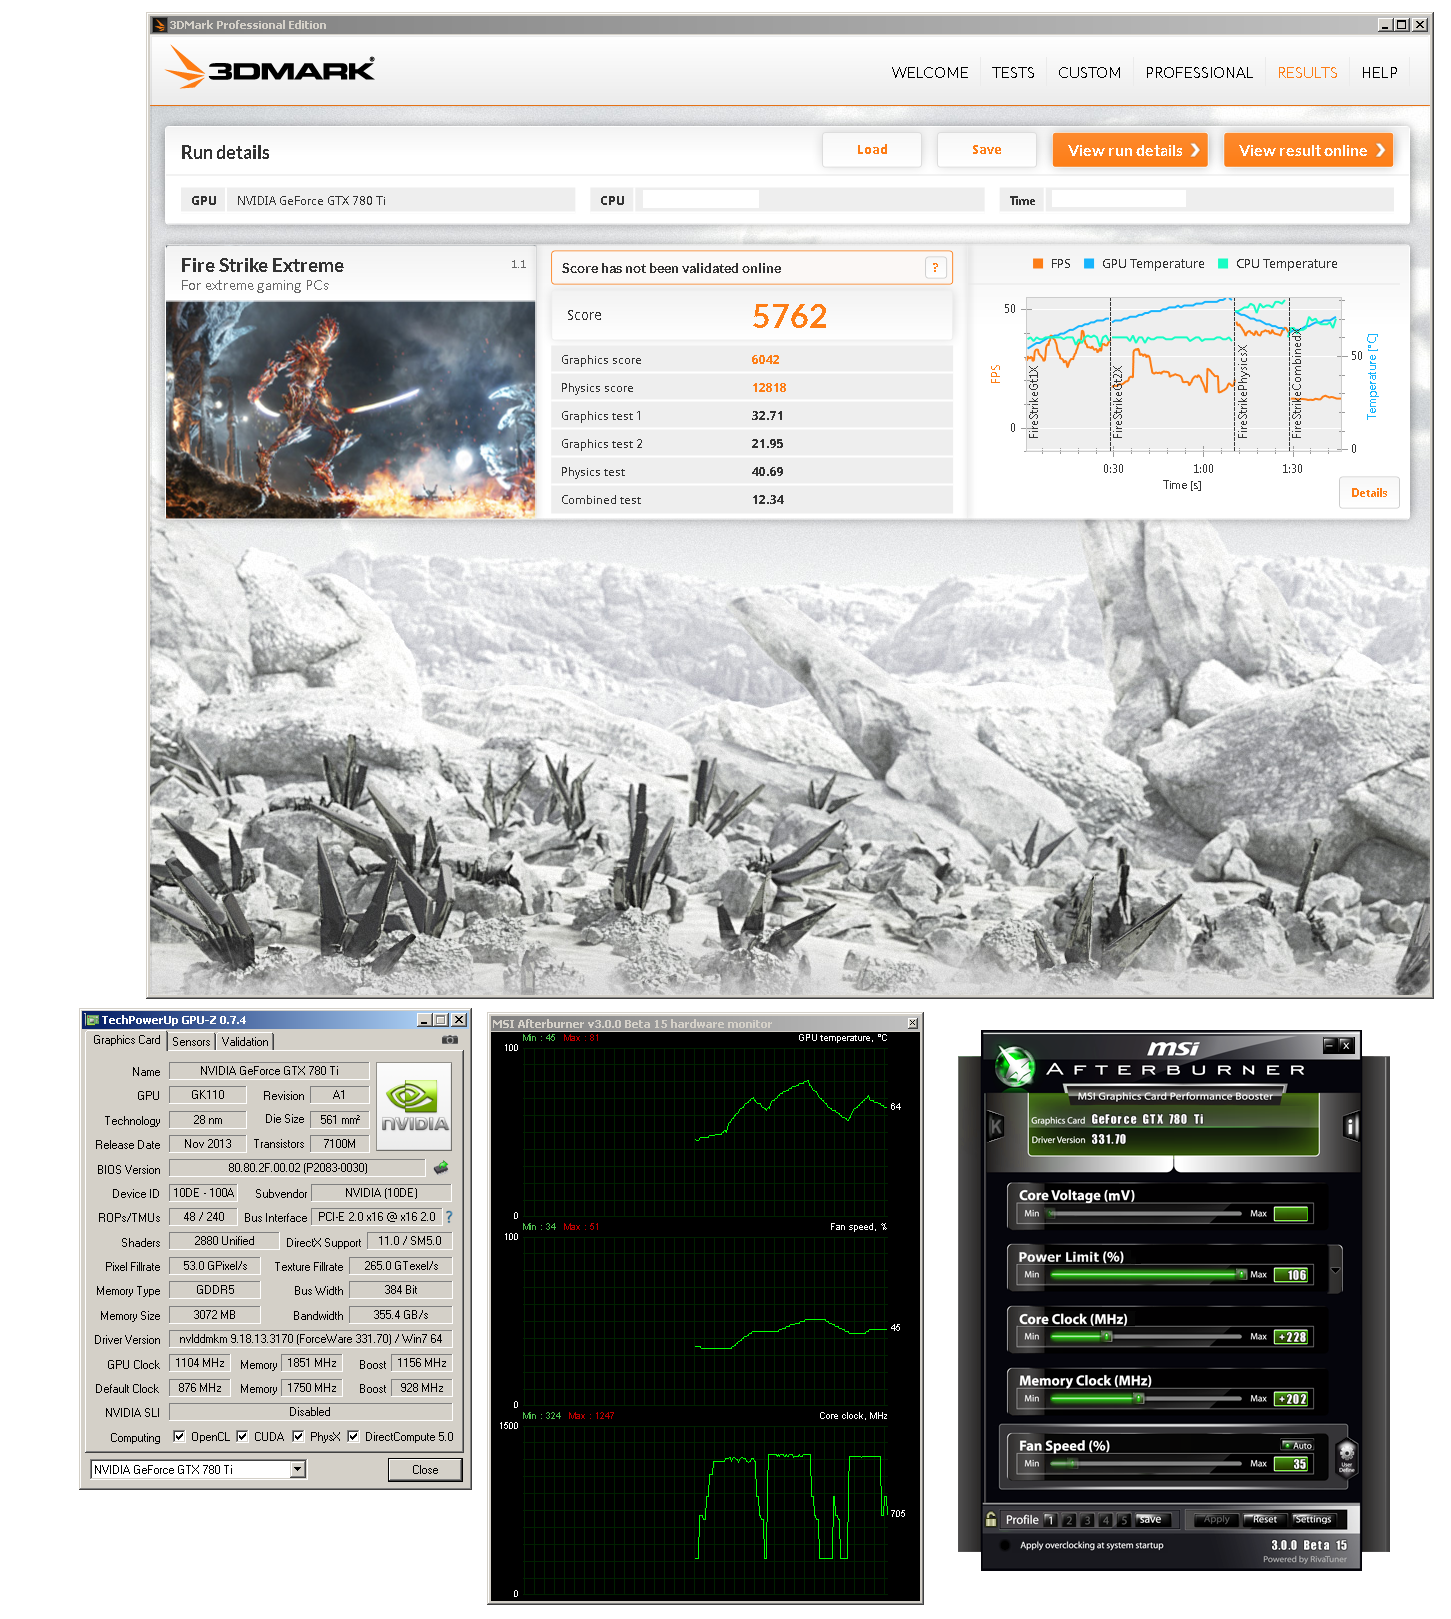Click the Core Voltage slider in Afterburner
Viewport: 1451px width, 1619px height.
(1144, 1214)
